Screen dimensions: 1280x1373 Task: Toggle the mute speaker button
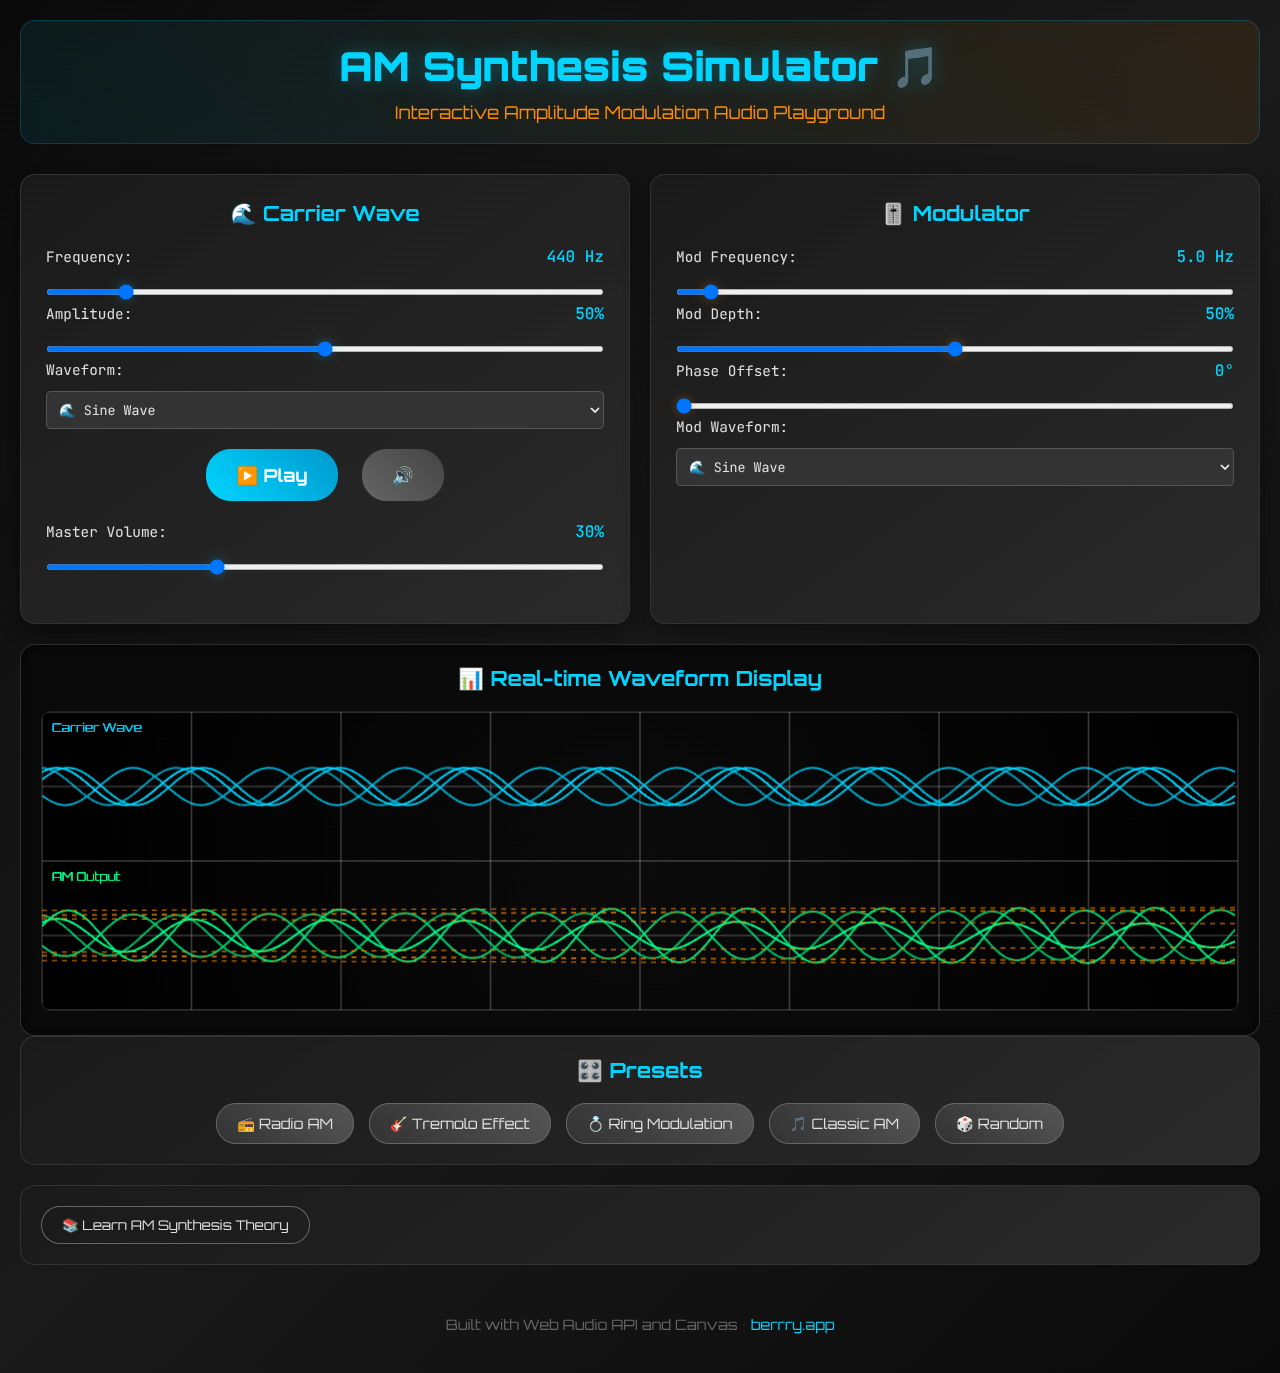click(x=402, y=475)
